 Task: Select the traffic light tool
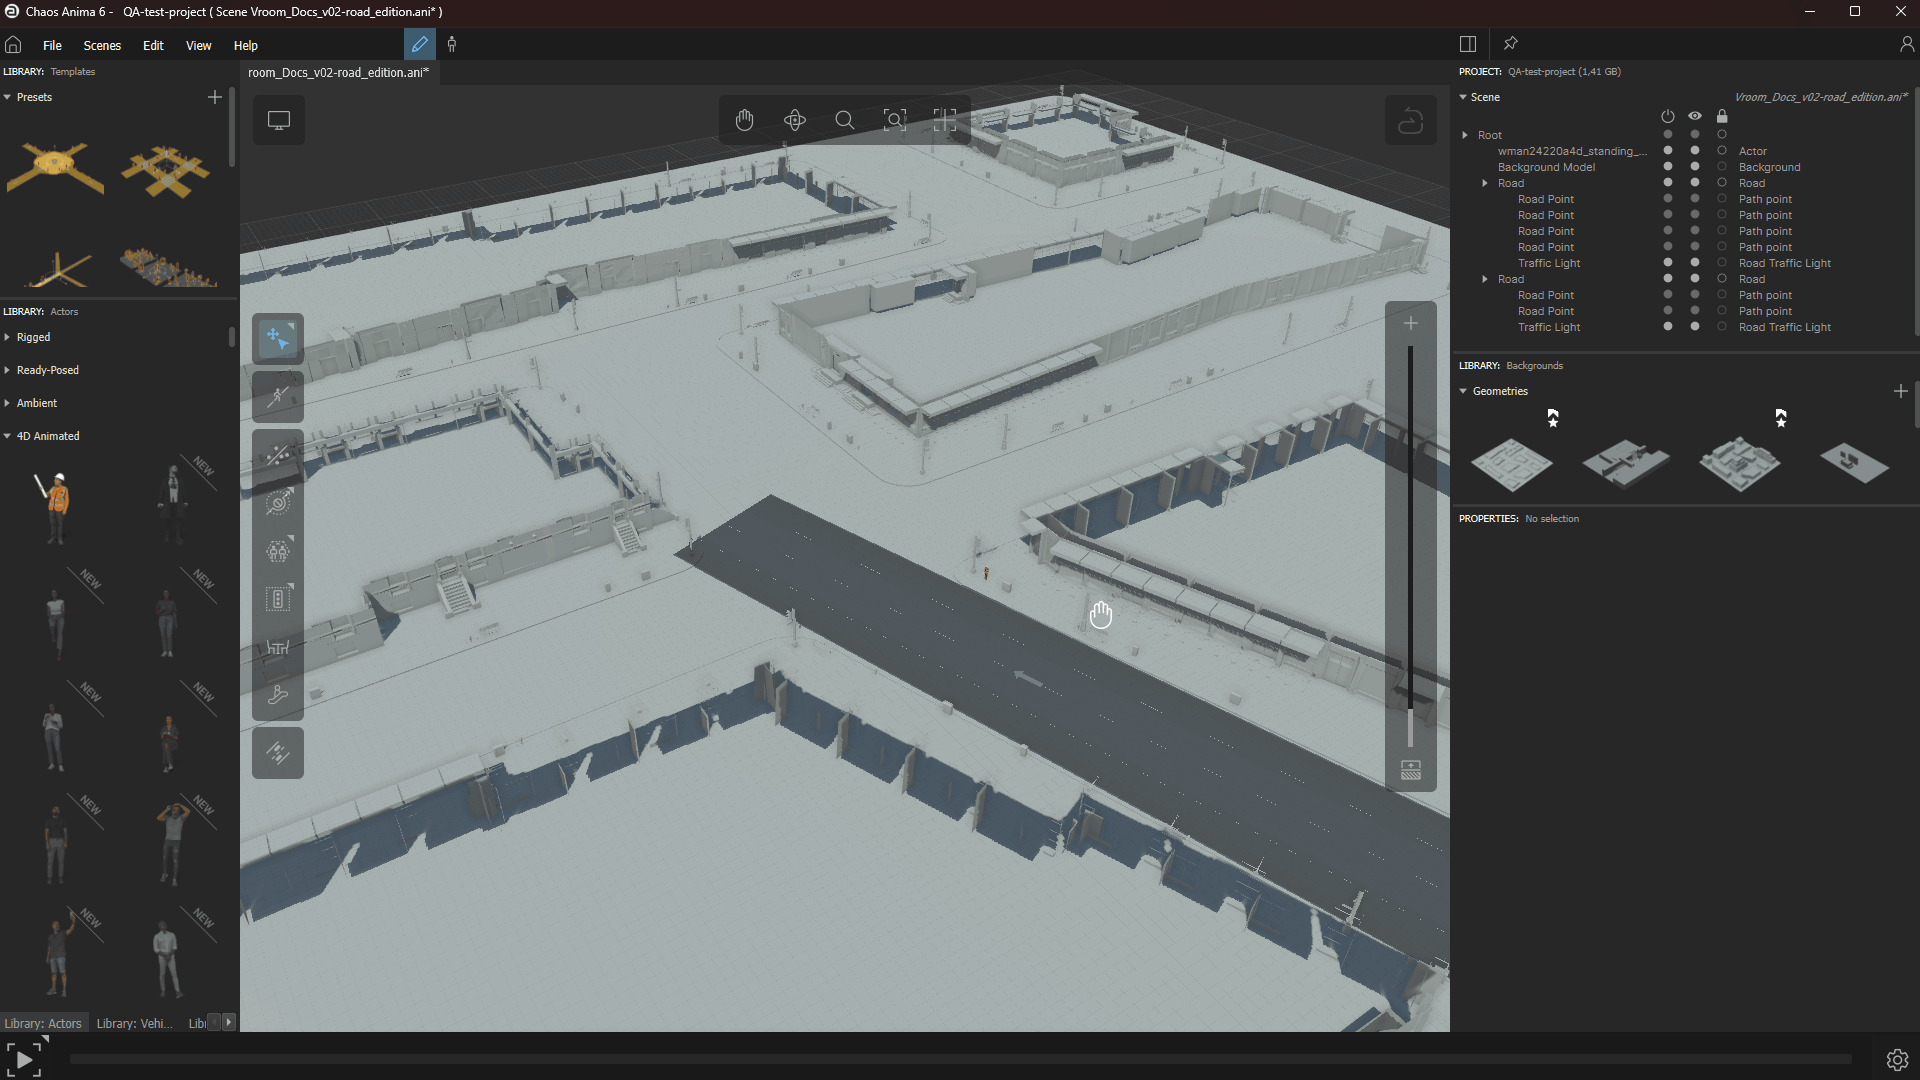(x=278, y=599)
